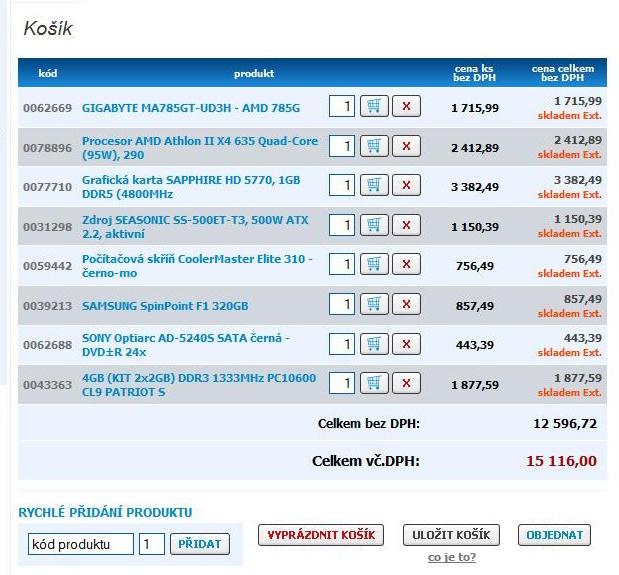Open the 'co je to?' link
The width and height of the screenshot is (619, 575).
coord(452,557)
